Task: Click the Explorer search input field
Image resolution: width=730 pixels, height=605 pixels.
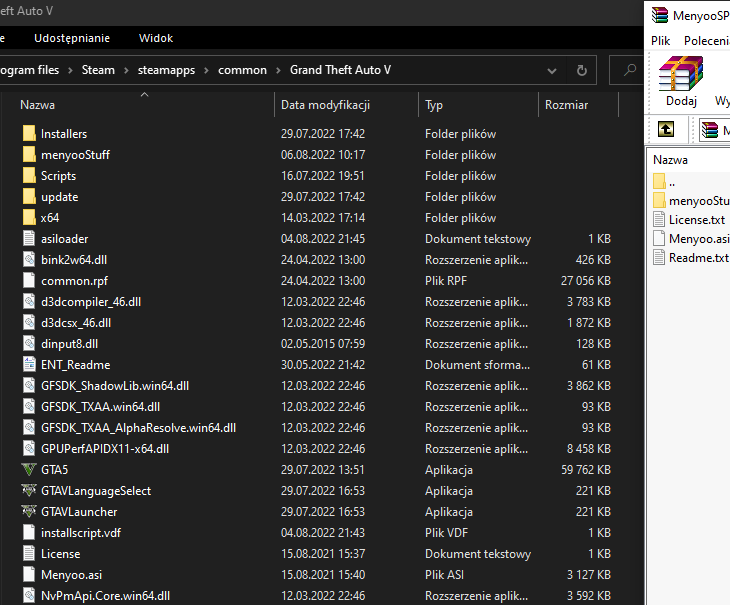Action: (x=626, y=70)
